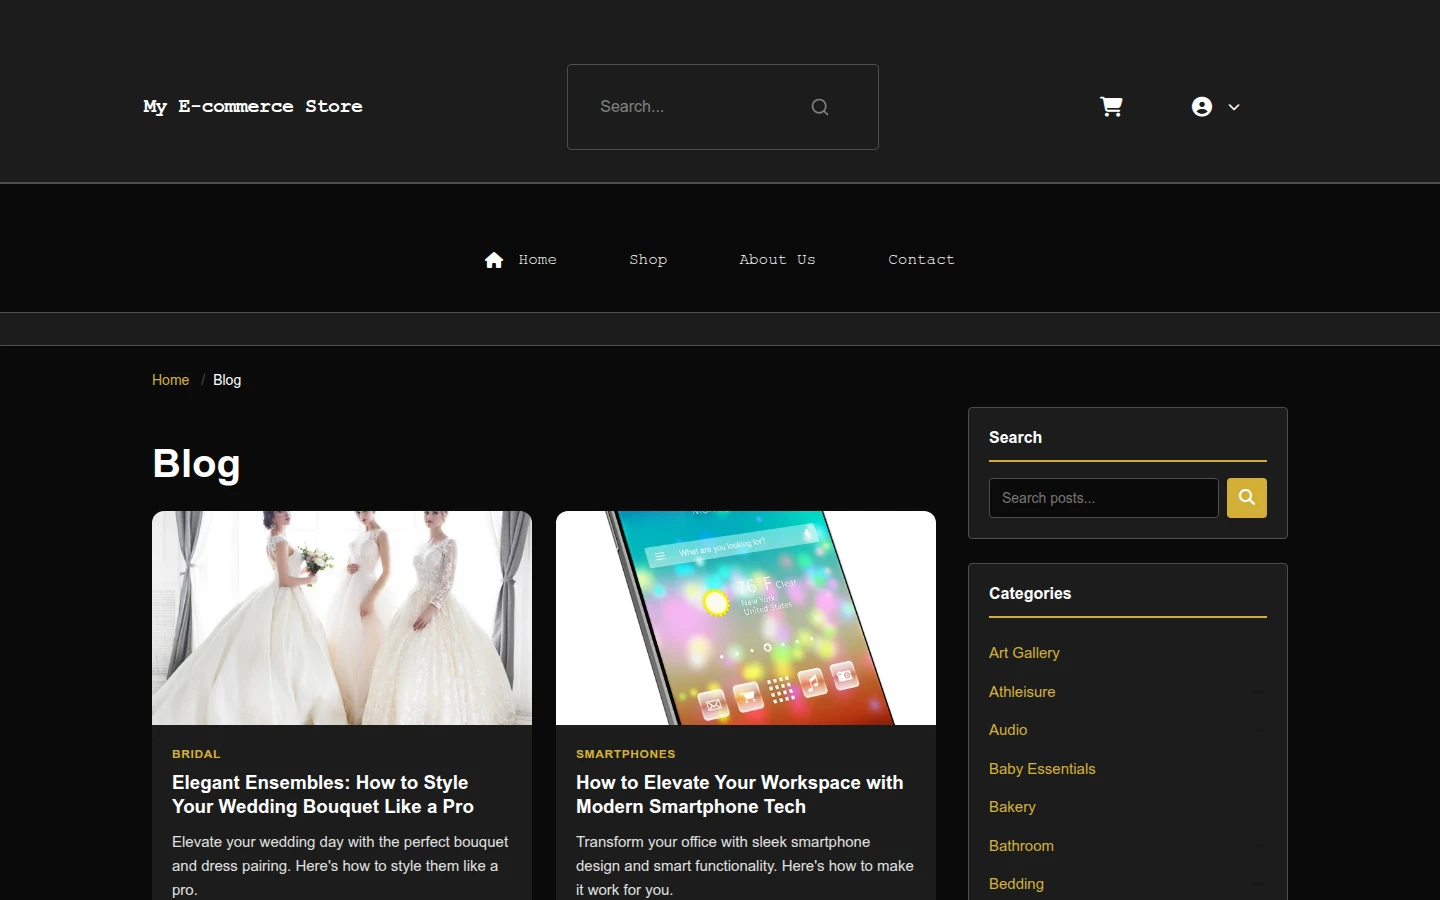Image resolution: width=1440 pixels, height=900 pixels.
Task: Open the Shop menu item
Action: pos(648,260)
